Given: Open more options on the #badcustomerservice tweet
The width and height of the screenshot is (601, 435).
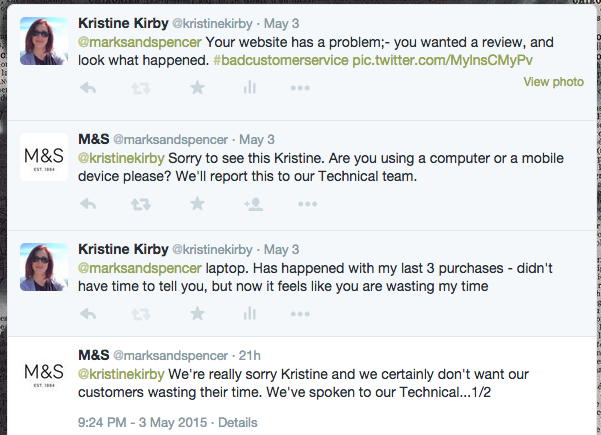Looking at the screenshot, I should click(300, 88).
